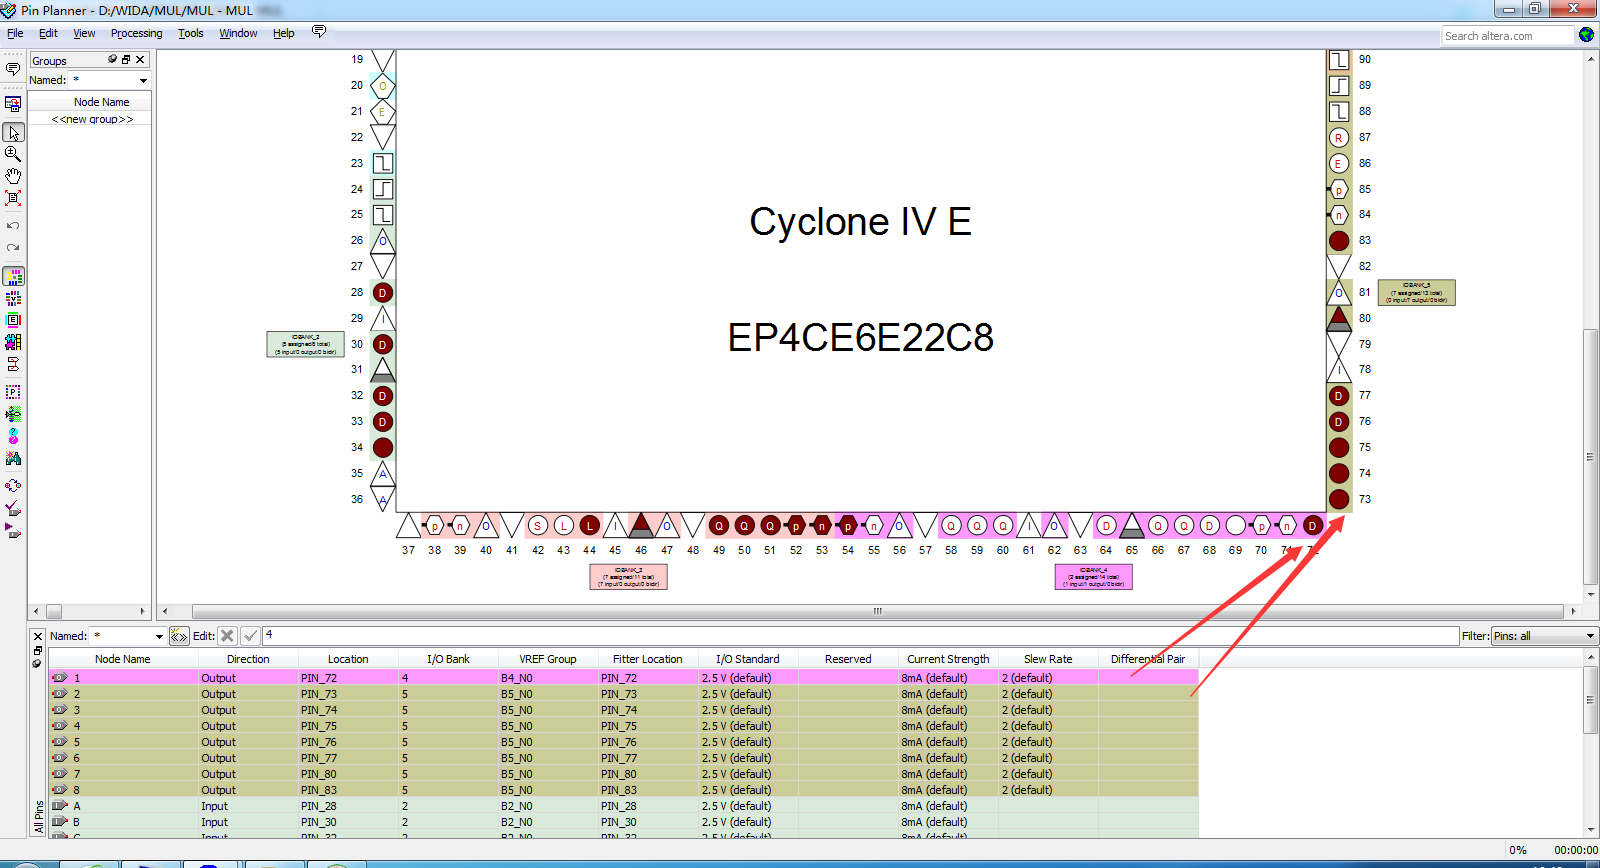
Task: Open the All Pins Named dropdown
Action: [159, 636]
